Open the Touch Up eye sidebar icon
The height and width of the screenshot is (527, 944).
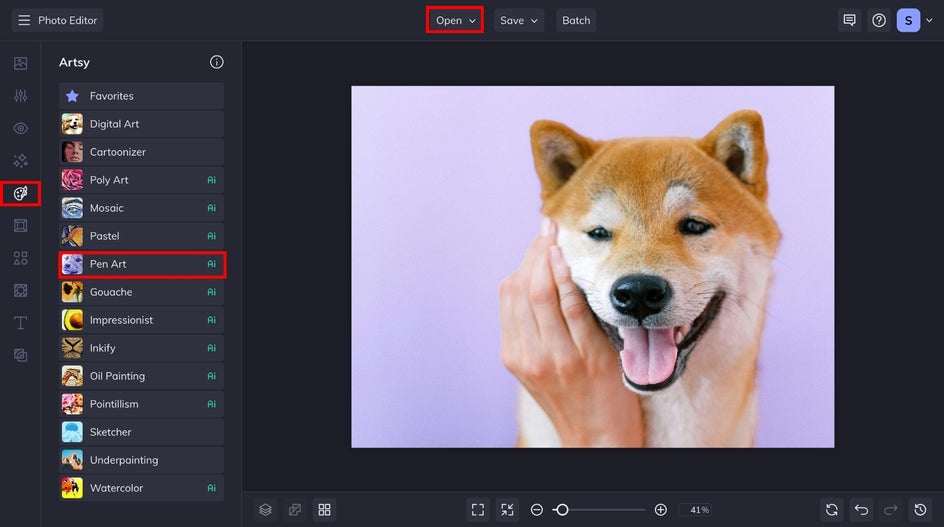click(x=20, y=128)
